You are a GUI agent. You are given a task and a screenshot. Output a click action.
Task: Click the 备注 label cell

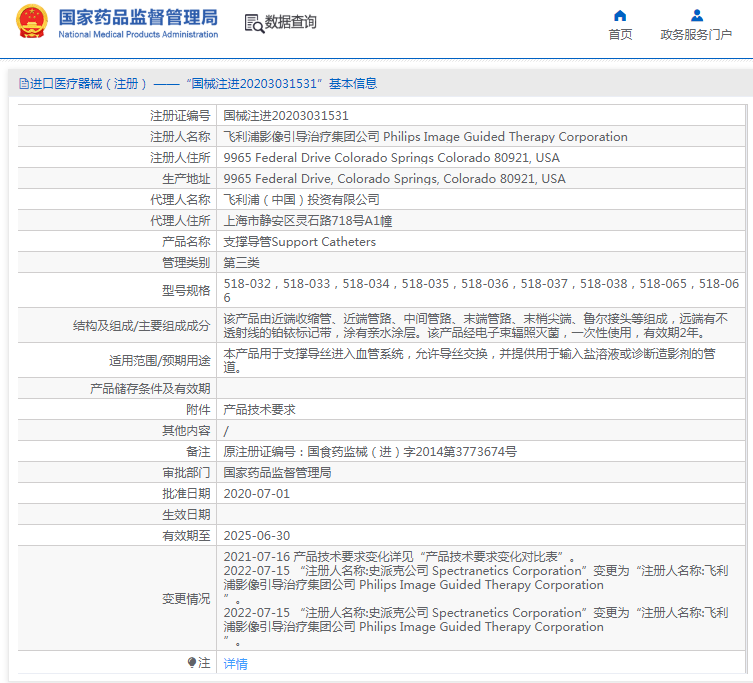117,452
